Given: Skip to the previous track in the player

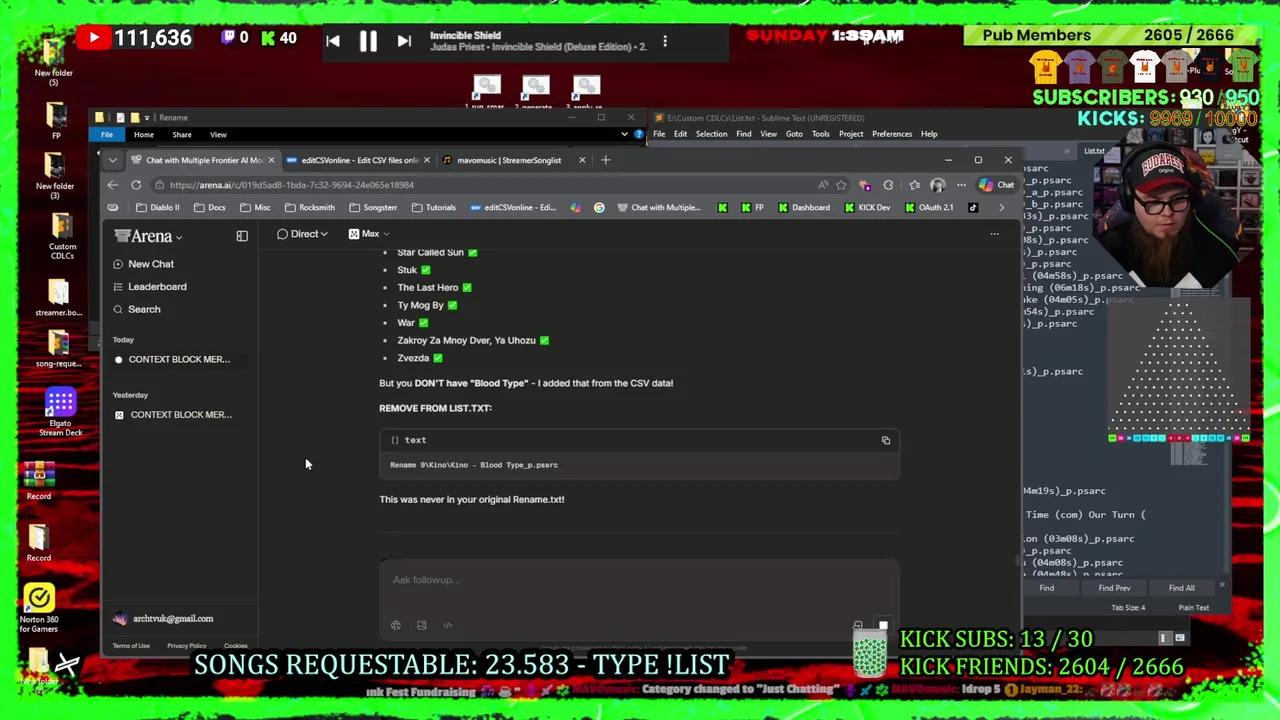Looking at the screenshot, I should pos(333,41).
